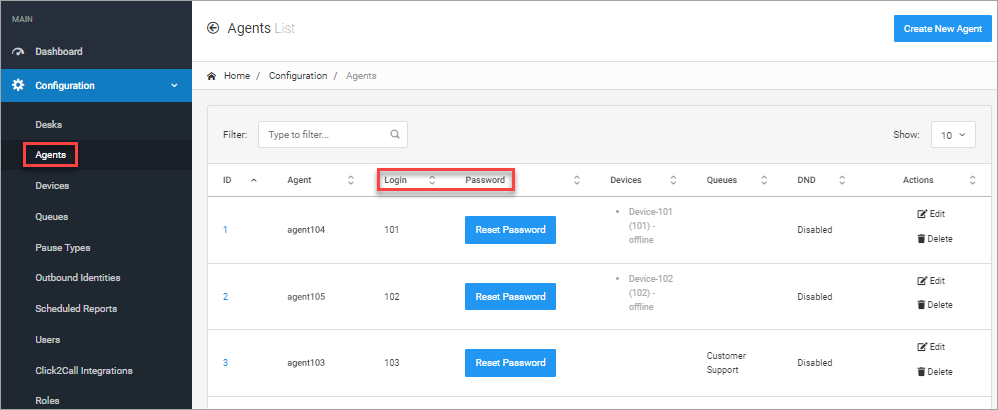
Task: Sort by ID column arrow
Action: [254, 180]
